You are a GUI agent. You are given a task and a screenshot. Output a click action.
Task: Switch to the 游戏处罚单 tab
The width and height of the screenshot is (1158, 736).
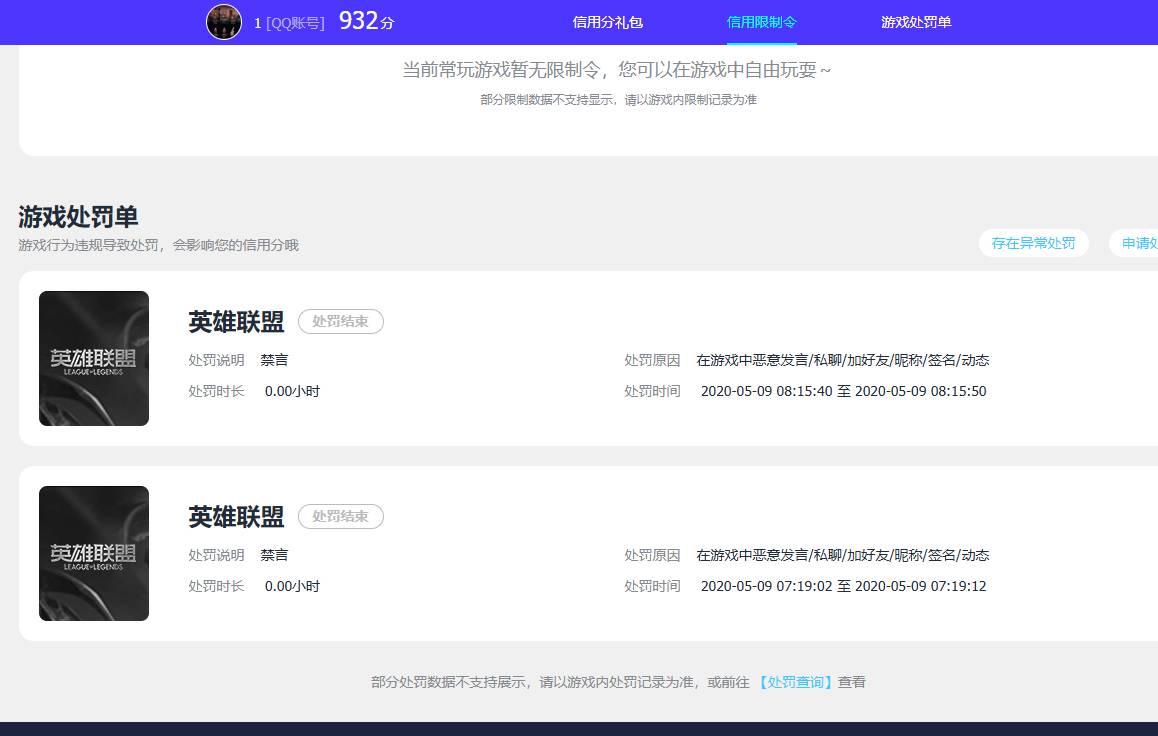[x=916, y=21]
